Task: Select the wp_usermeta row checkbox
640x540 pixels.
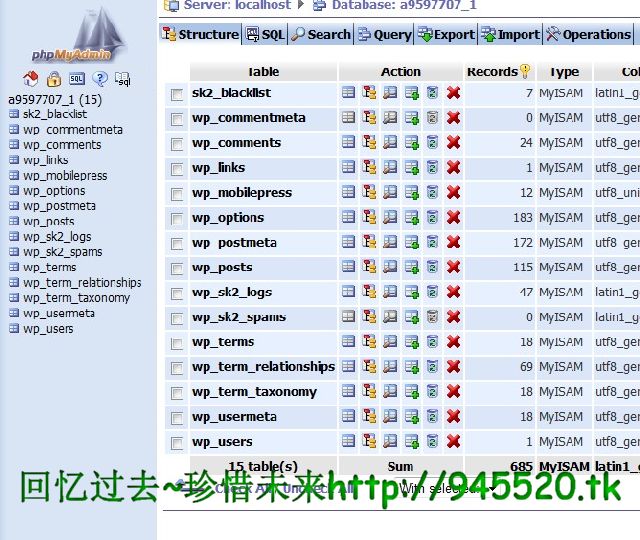Action: (x=177, y=418)
